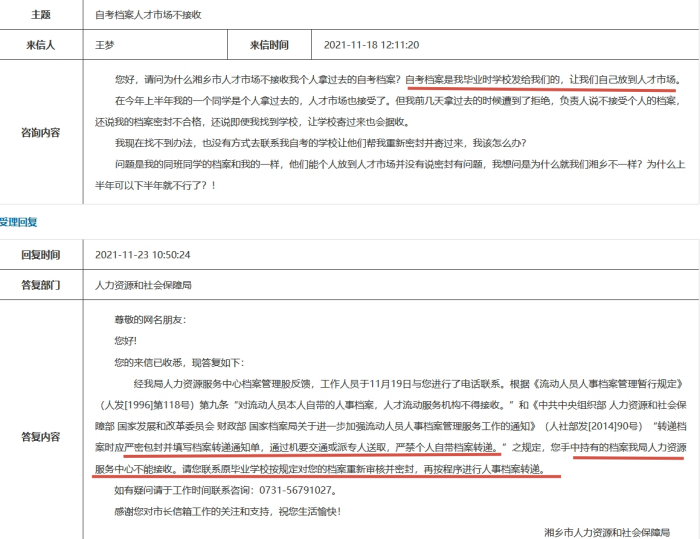Click the reply greeting 您好!

[x=125, y=341]
